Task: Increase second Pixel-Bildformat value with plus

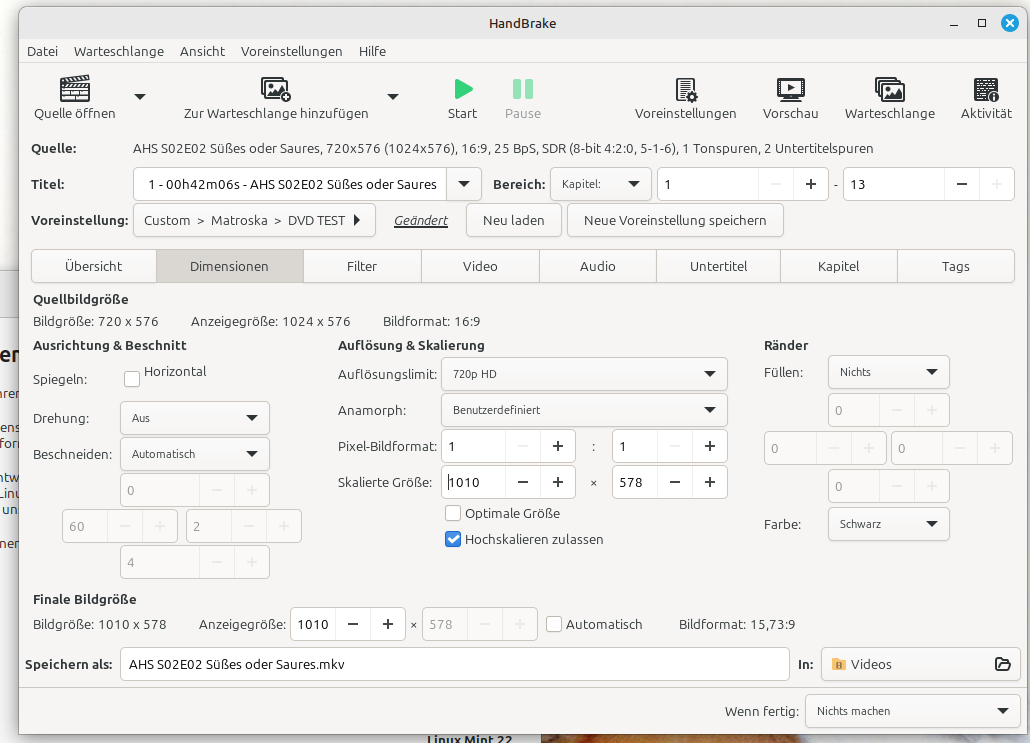Action: (709, 446)
